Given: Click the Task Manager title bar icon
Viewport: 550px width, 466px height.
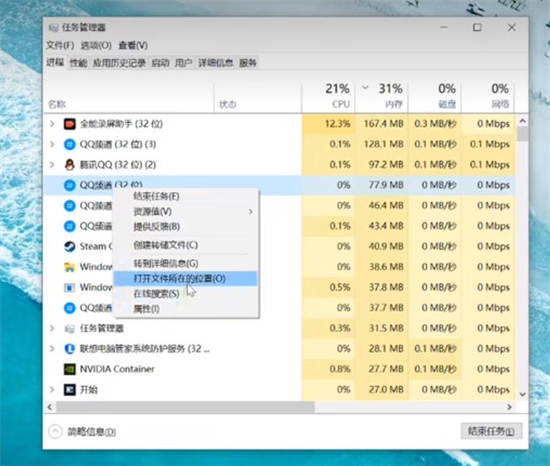Looking at the screenshot, I should click(x=53, y=27).
